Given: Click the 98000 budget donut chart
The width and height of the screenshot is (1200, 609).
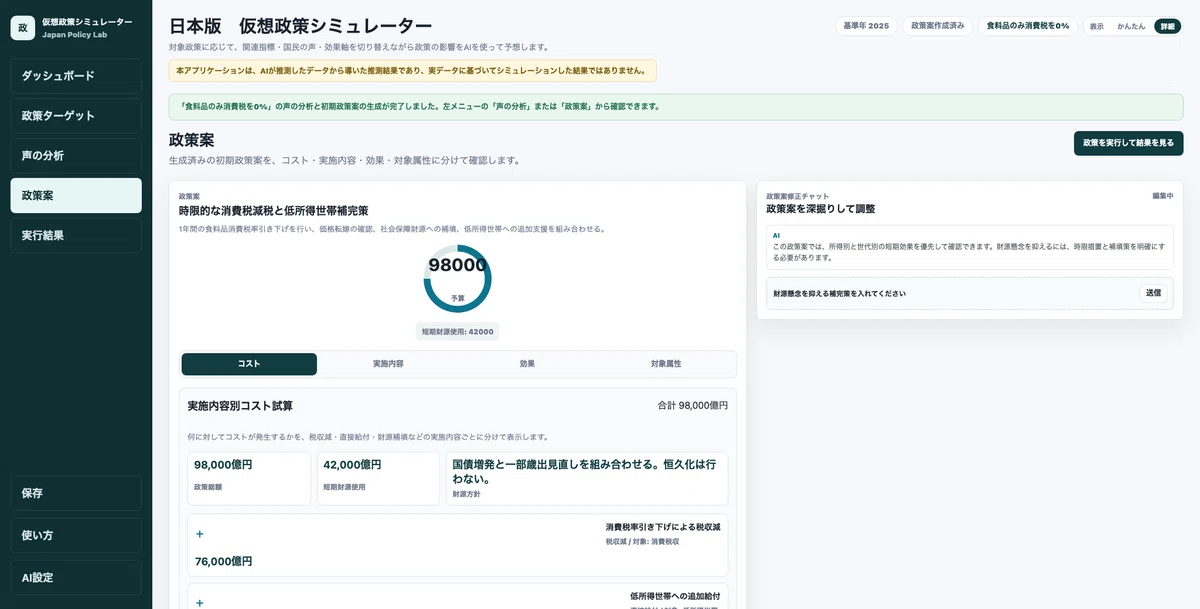Looking at the screenshot, I should tap(457, 278).
